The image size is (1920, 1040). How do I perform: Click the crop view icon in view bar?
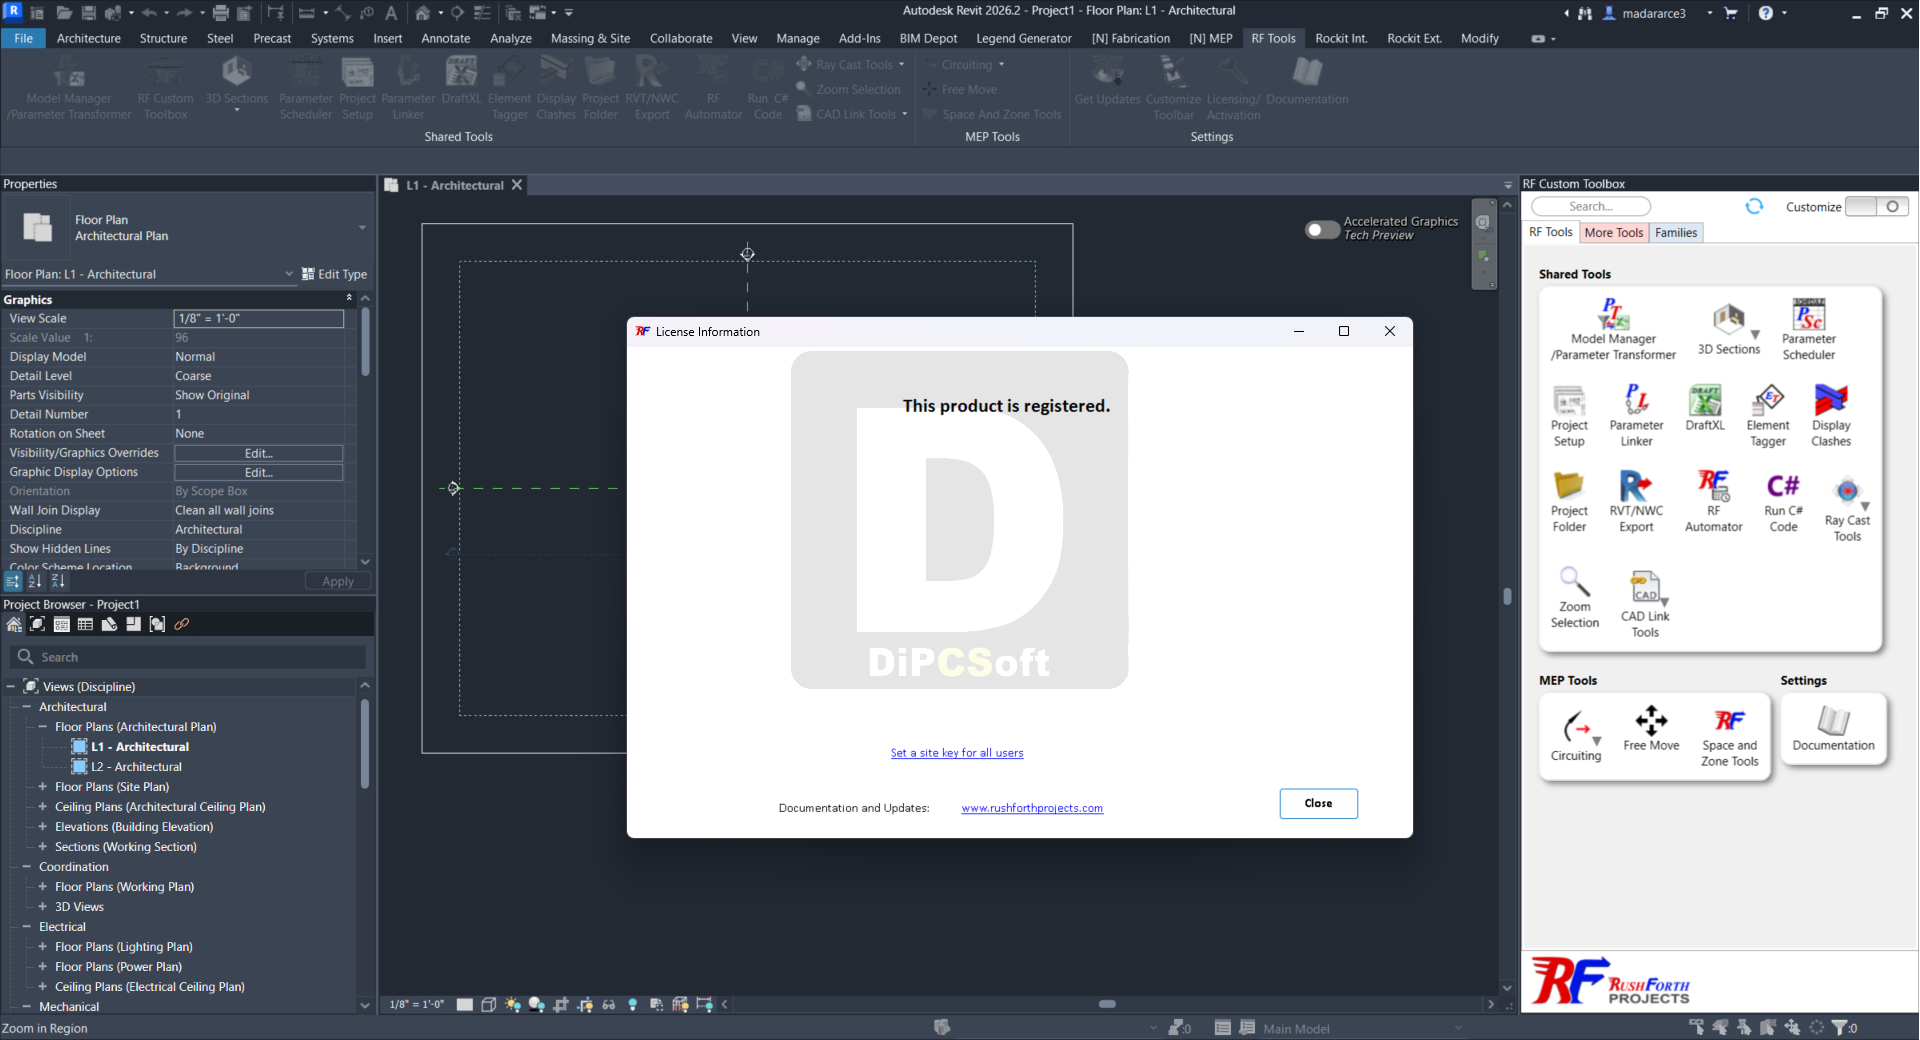560,1004
